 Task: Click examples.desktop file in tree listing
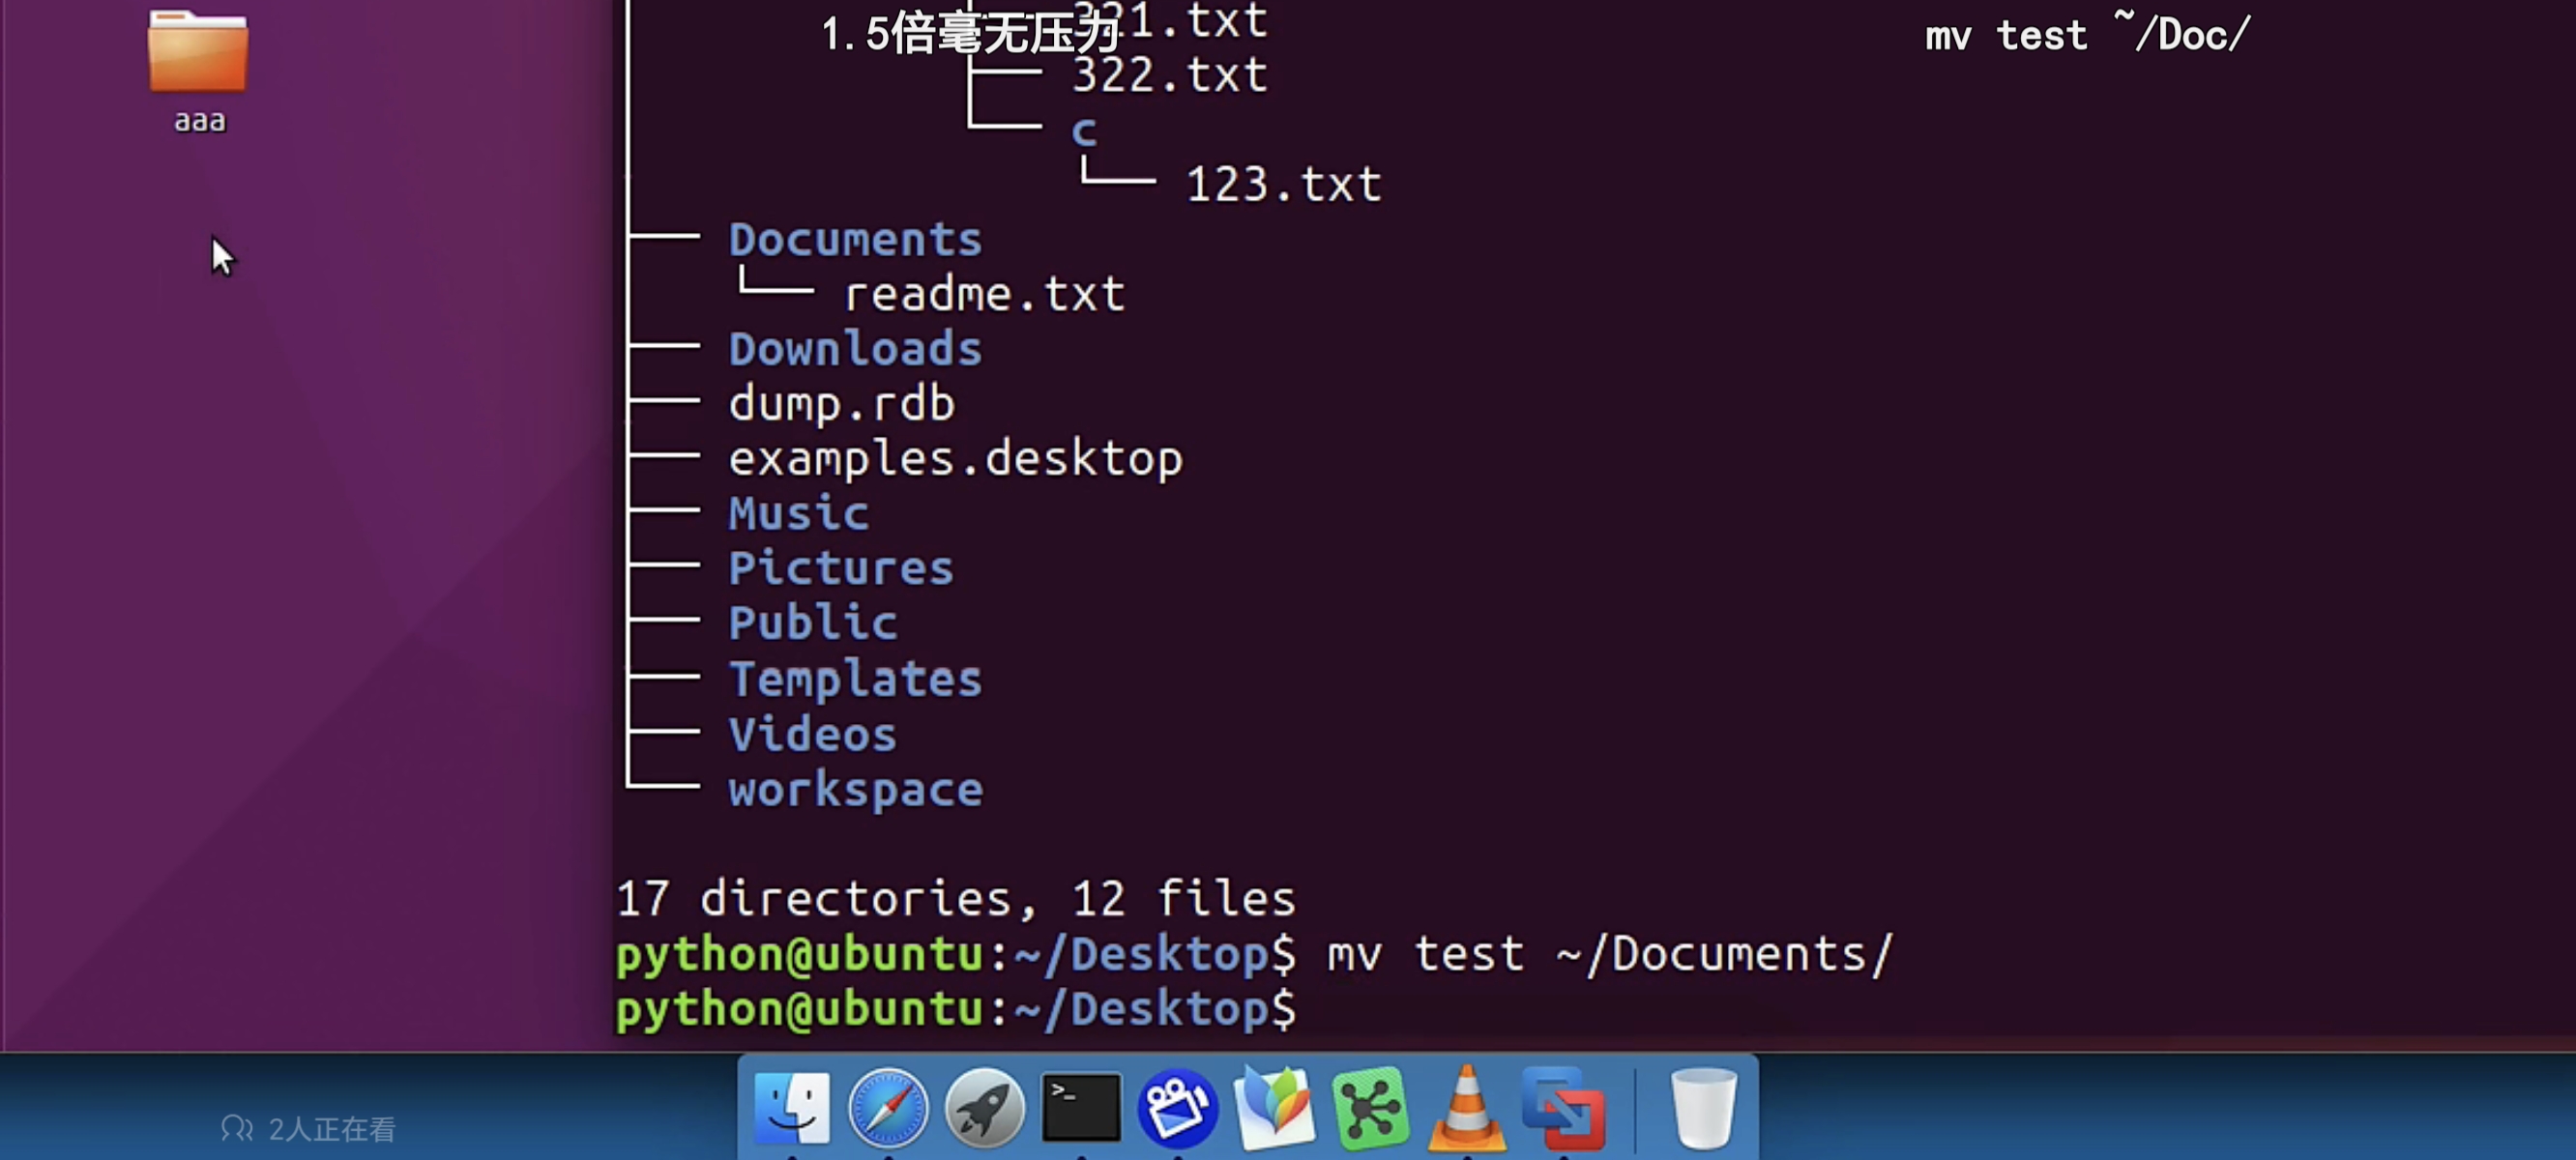[955, 459]
